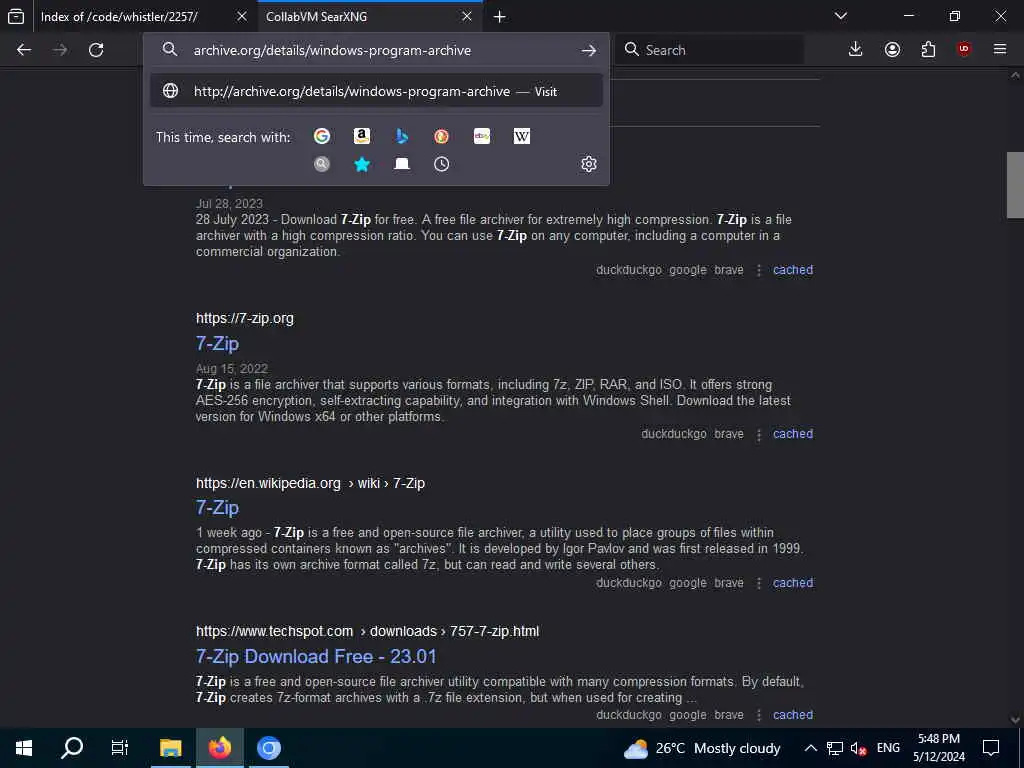Search this time with DuckDuckGo
1024x768 pixels.
[441, 136]
